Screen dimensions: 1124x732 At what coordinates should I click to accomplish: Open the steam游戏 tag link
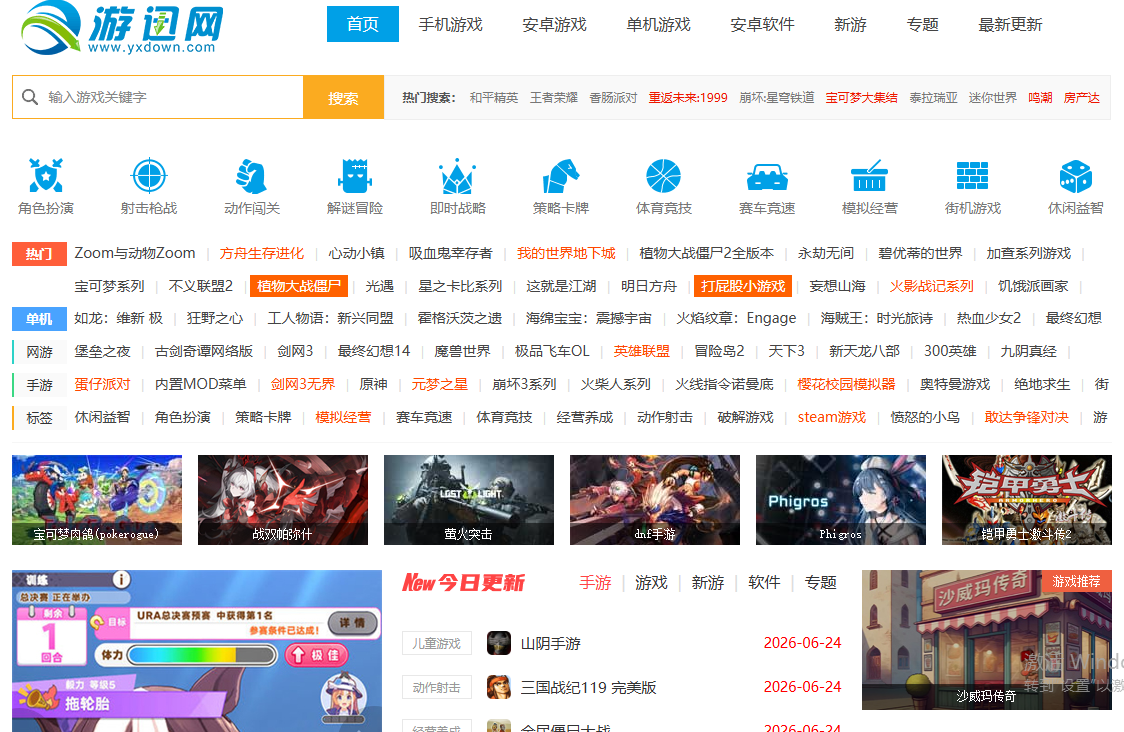(832, 417)
